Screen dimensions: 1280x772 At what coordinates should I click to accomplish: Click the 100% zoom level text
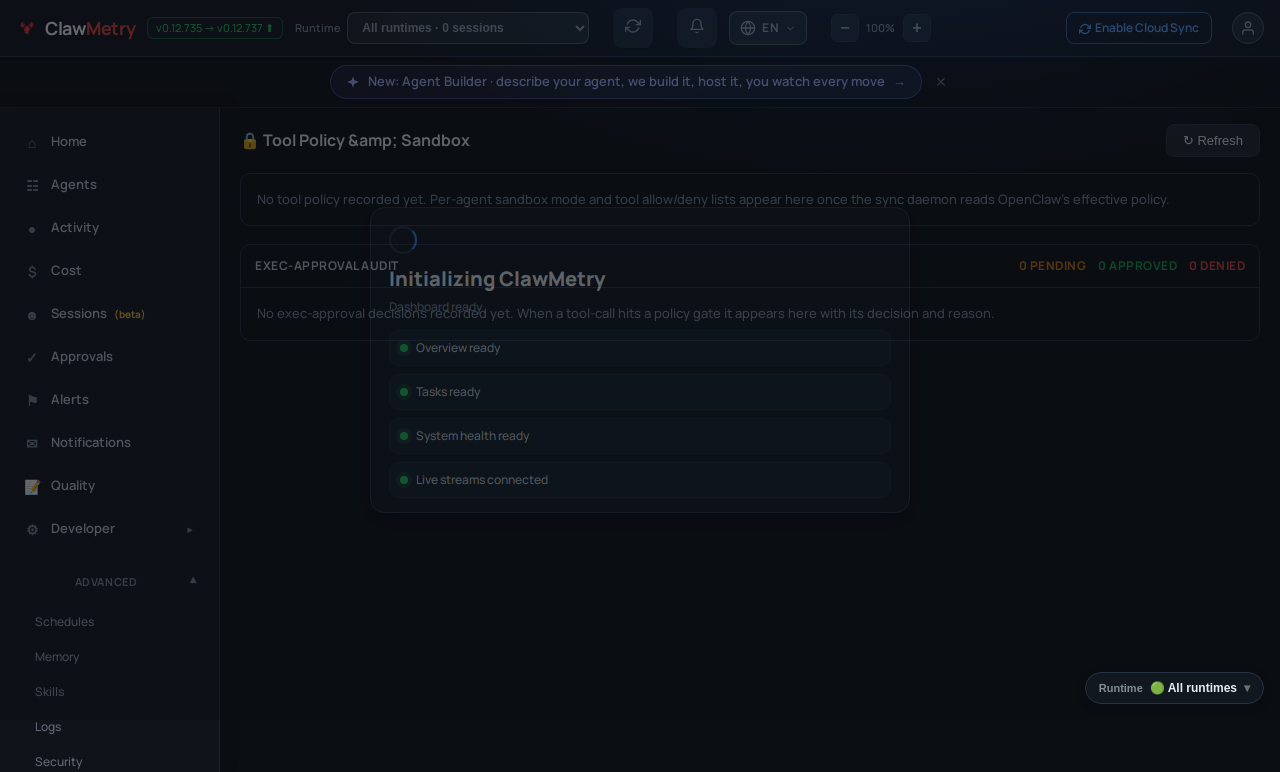(x=881, y=28)
